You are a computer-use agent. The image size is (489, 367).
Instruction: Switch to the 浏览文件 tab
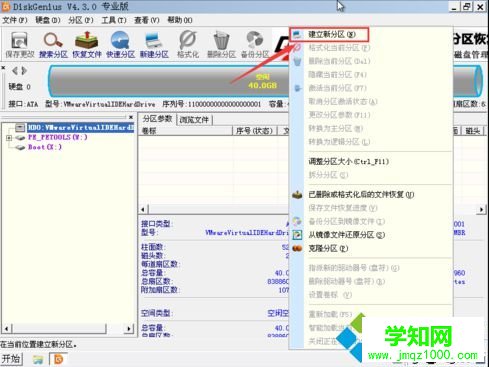pyautogui.click(x=194, y=120)
